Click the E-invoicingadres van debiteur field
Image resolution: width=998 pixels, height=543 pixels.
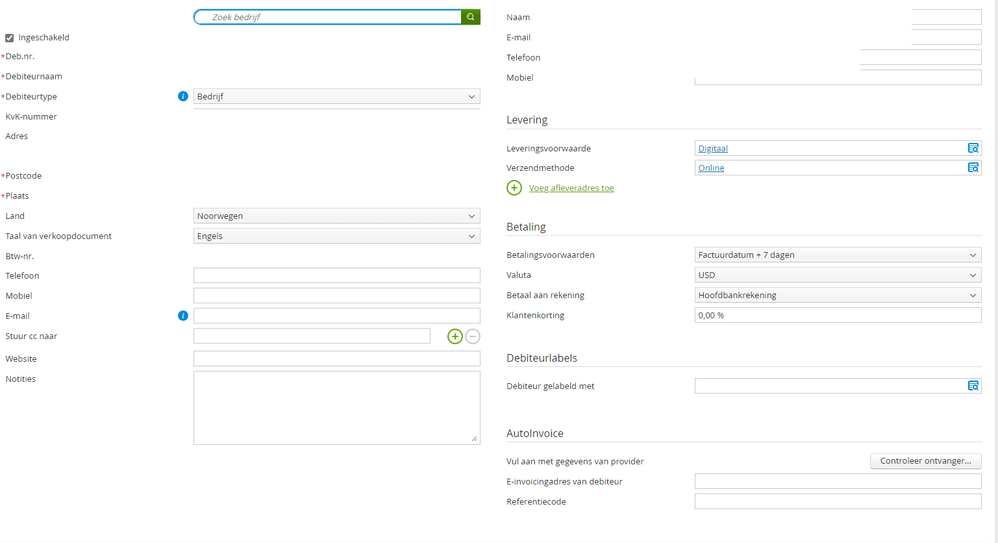(x=838, y=481)
